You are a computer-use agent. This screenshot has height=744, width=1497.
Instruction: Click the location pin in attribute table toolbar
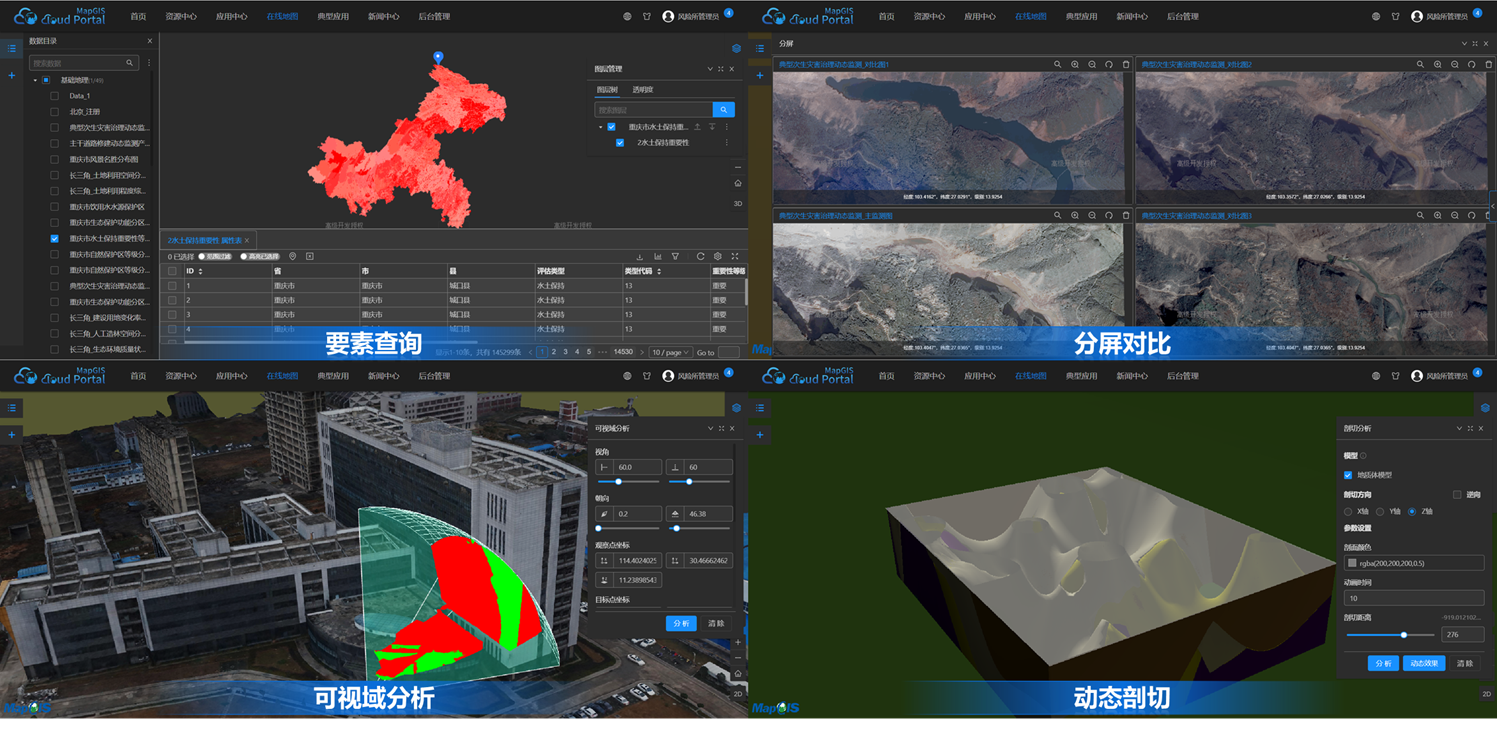pyautogui.click(x=293, y=257)
